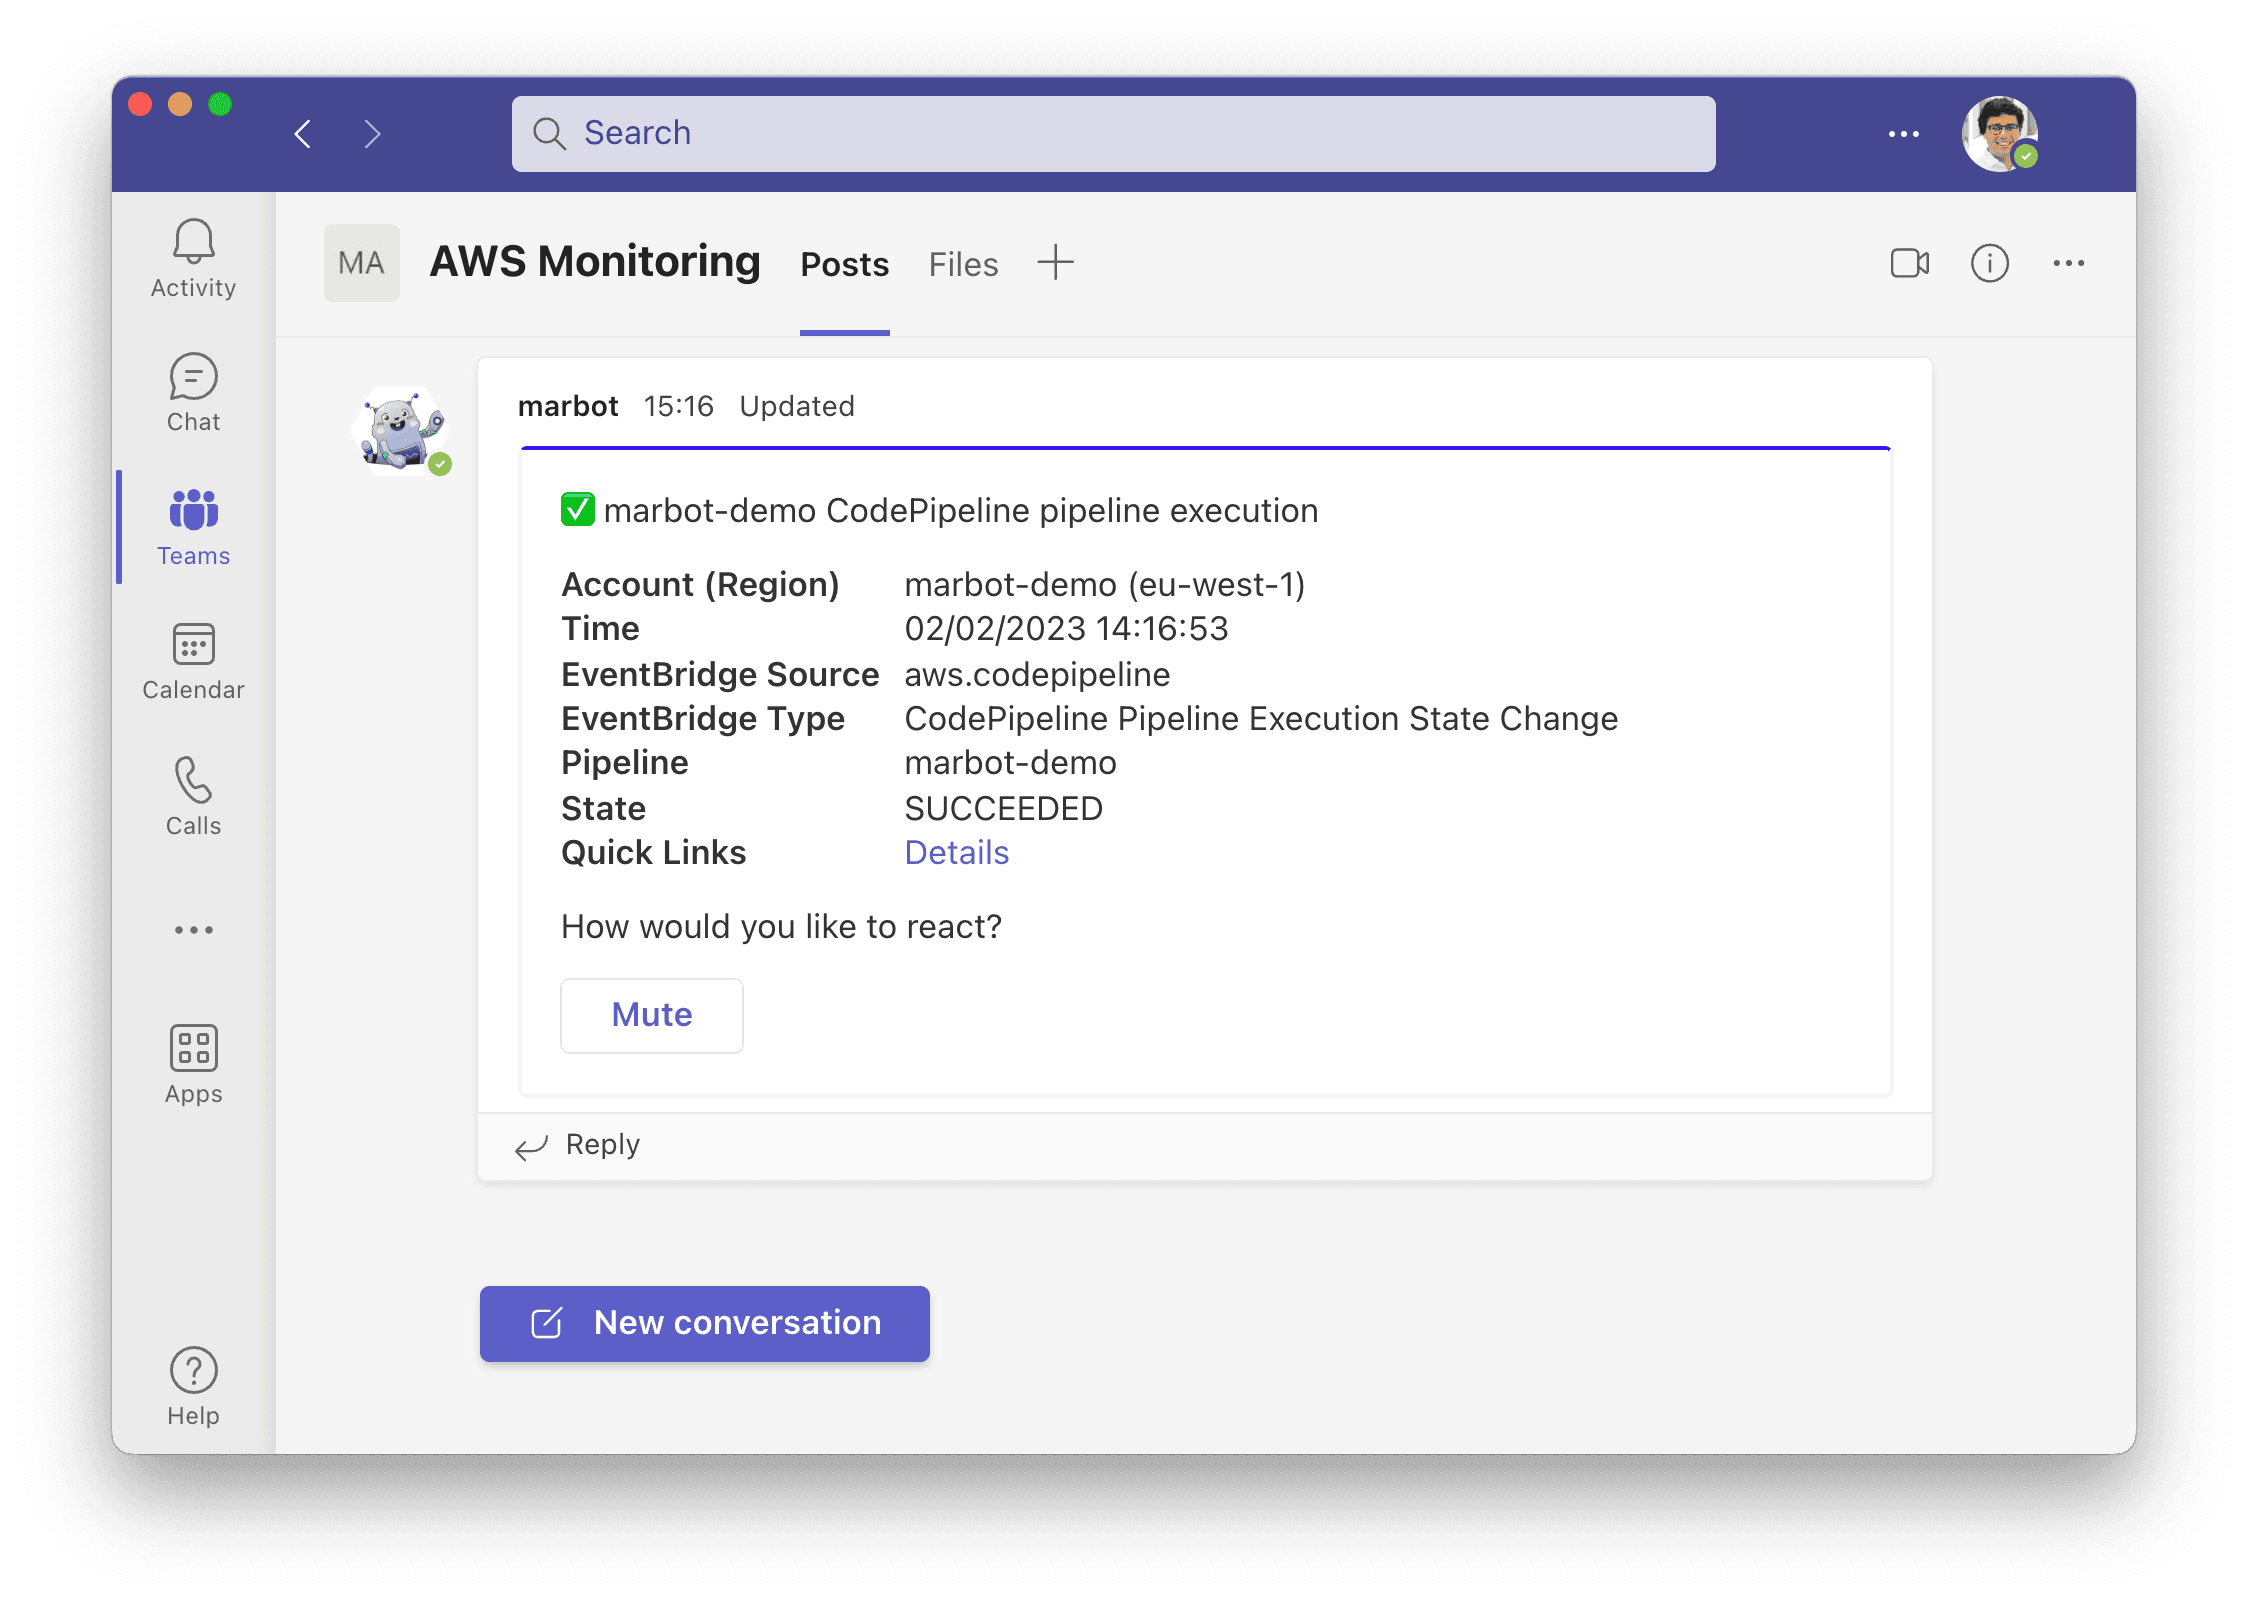Open the Details quick link
This screenshot has width=2248, height=1602.
956,853
